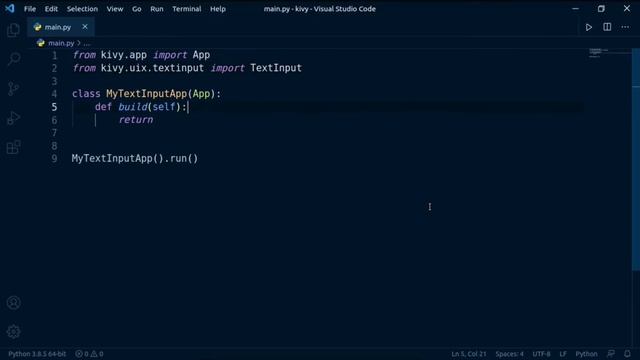Minimize the VS Code window
This screenshot has height=360, width=640.
click(576, 9)
